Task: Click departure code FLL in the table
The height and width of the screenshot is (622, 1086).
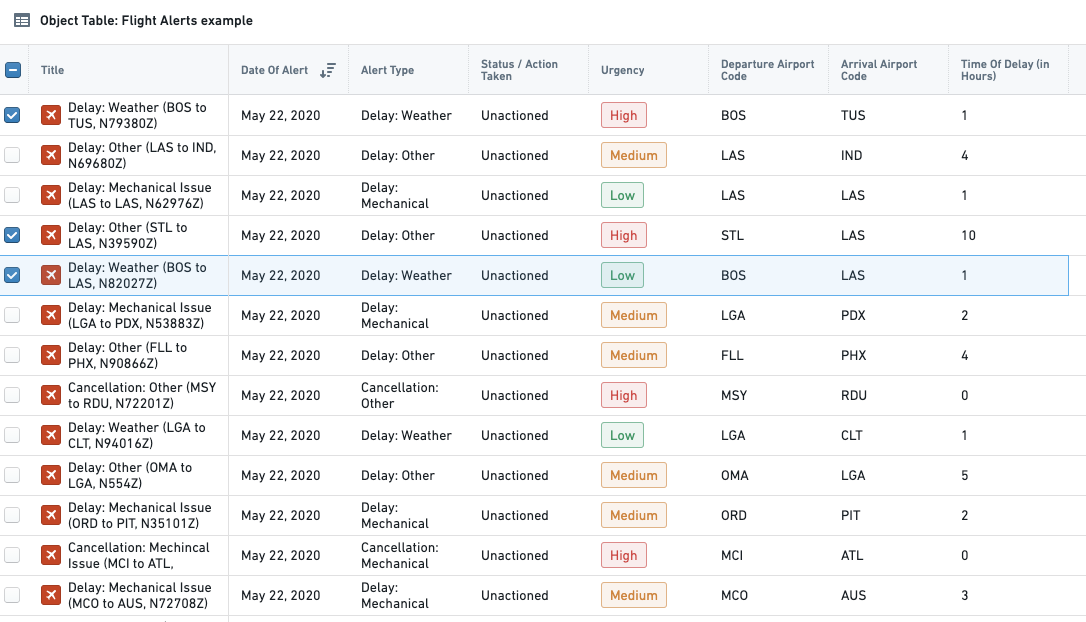Action: coord(732,355)
